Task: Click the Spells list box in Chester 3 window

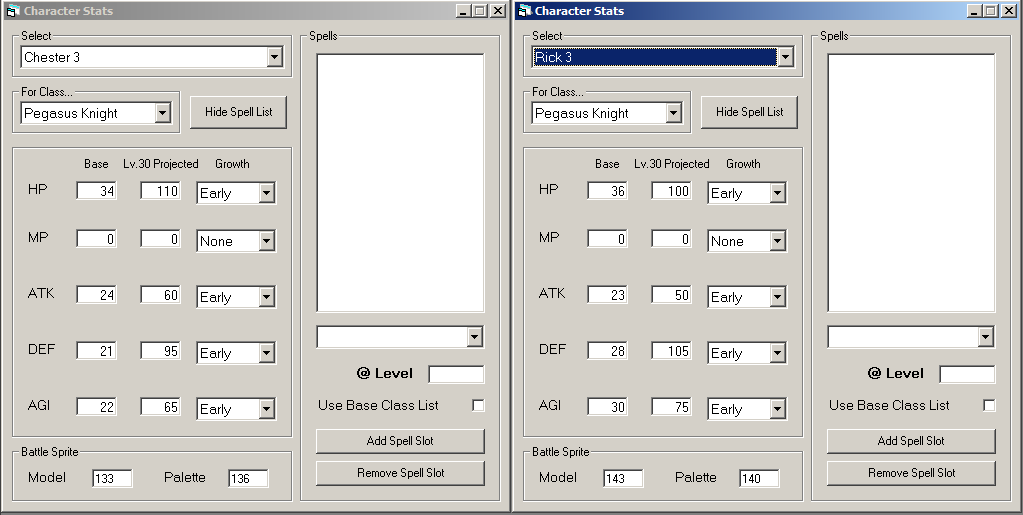Action: (401, 183)
